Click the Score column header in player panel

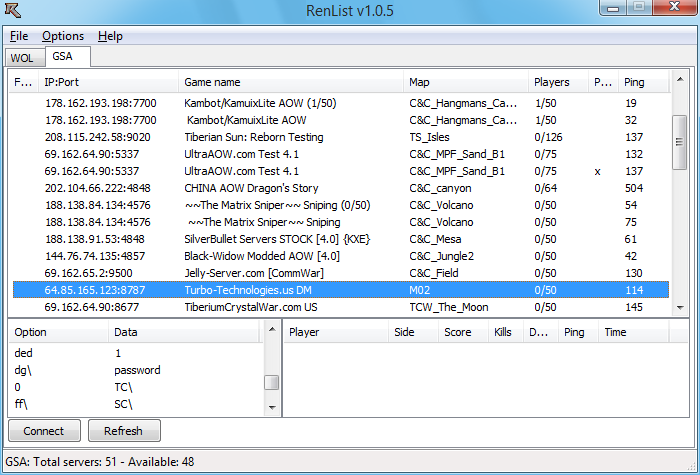458,331
